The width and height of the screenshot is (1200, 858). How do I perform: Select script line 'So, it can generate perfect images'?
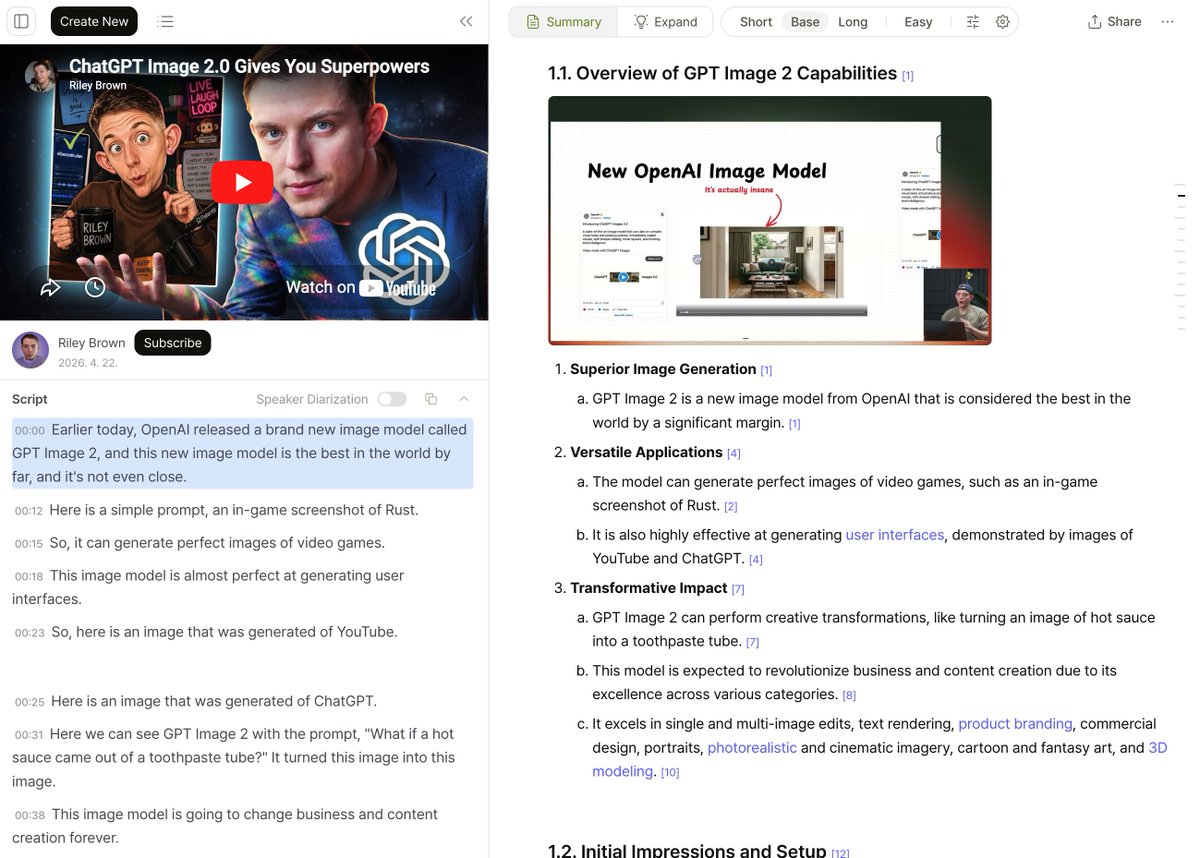(217, 543)
